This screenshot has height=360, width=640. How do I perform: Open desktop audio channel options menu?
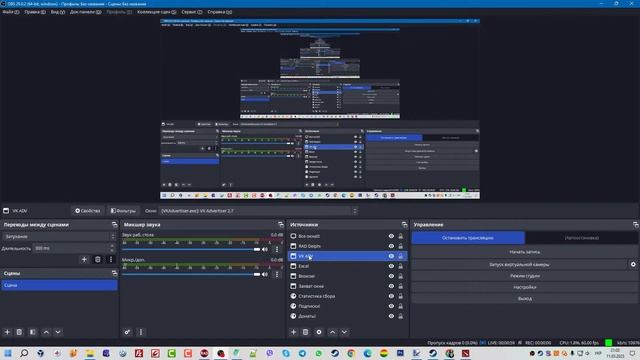click(277, 249)
